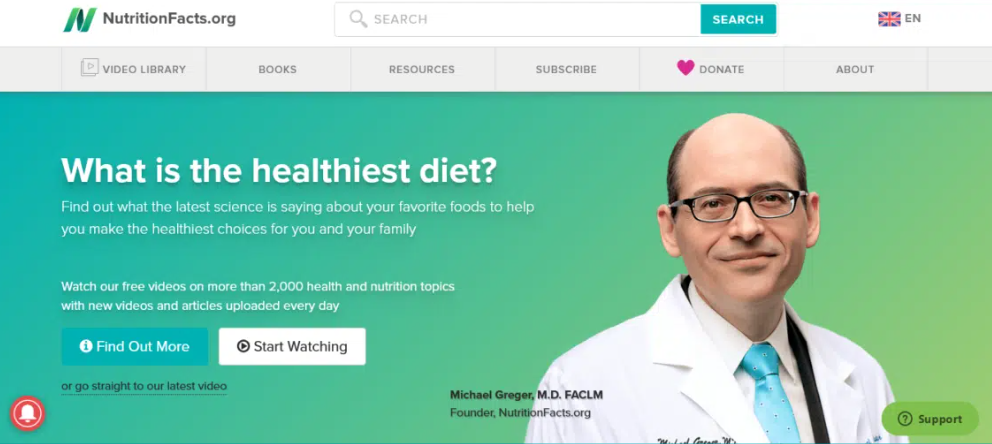
Task: Click the Support question mark icon
Action: coord(905,419)
